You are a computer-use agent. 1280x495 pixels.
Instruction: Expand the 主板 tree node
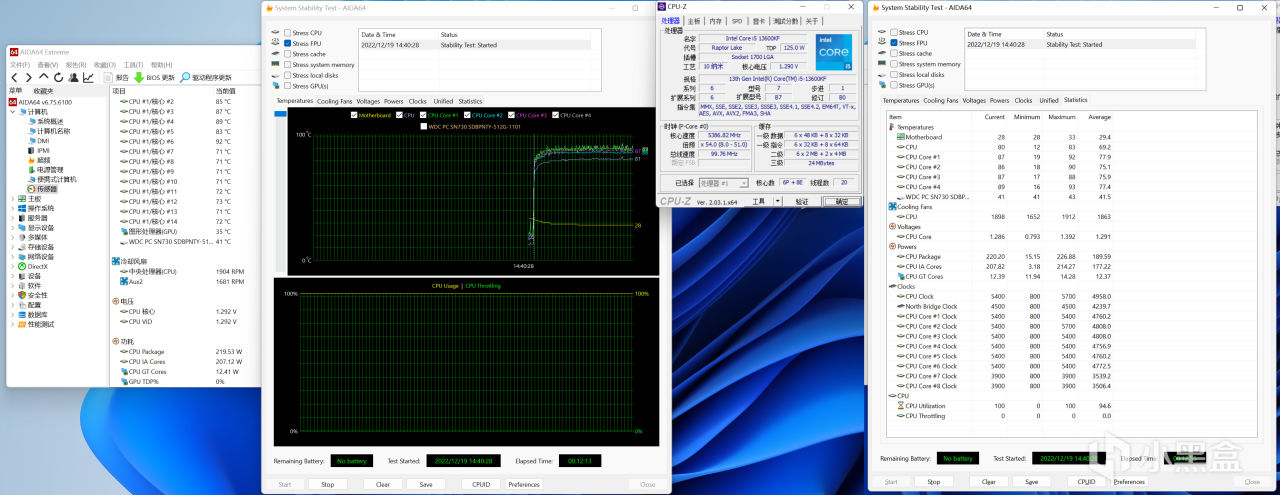pos(12,199)
